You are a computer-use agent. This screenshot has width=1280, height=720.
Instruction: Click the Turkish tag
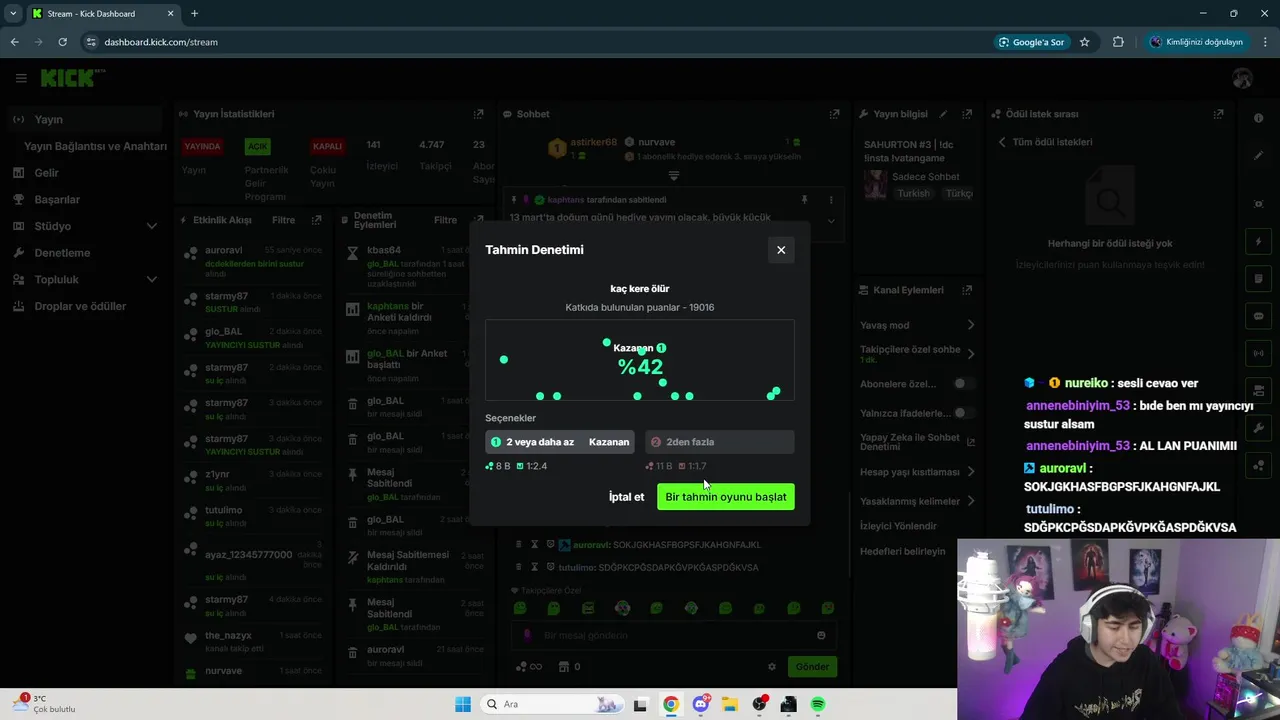tap(913, 193)
